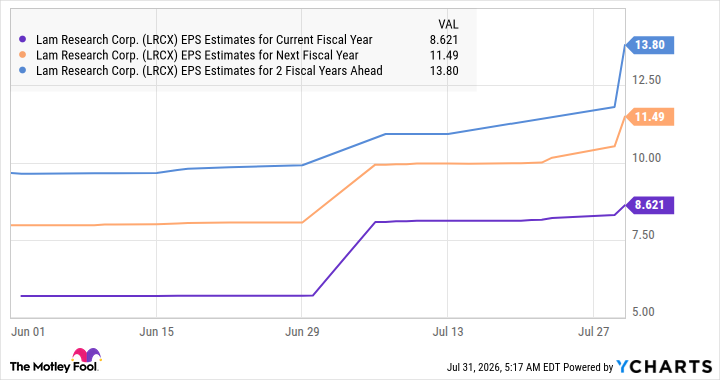Select the EPS Estimates for Next Fiscal Year legend label
This screenshot has width=720, height=380.
click(x=197, y=55)
